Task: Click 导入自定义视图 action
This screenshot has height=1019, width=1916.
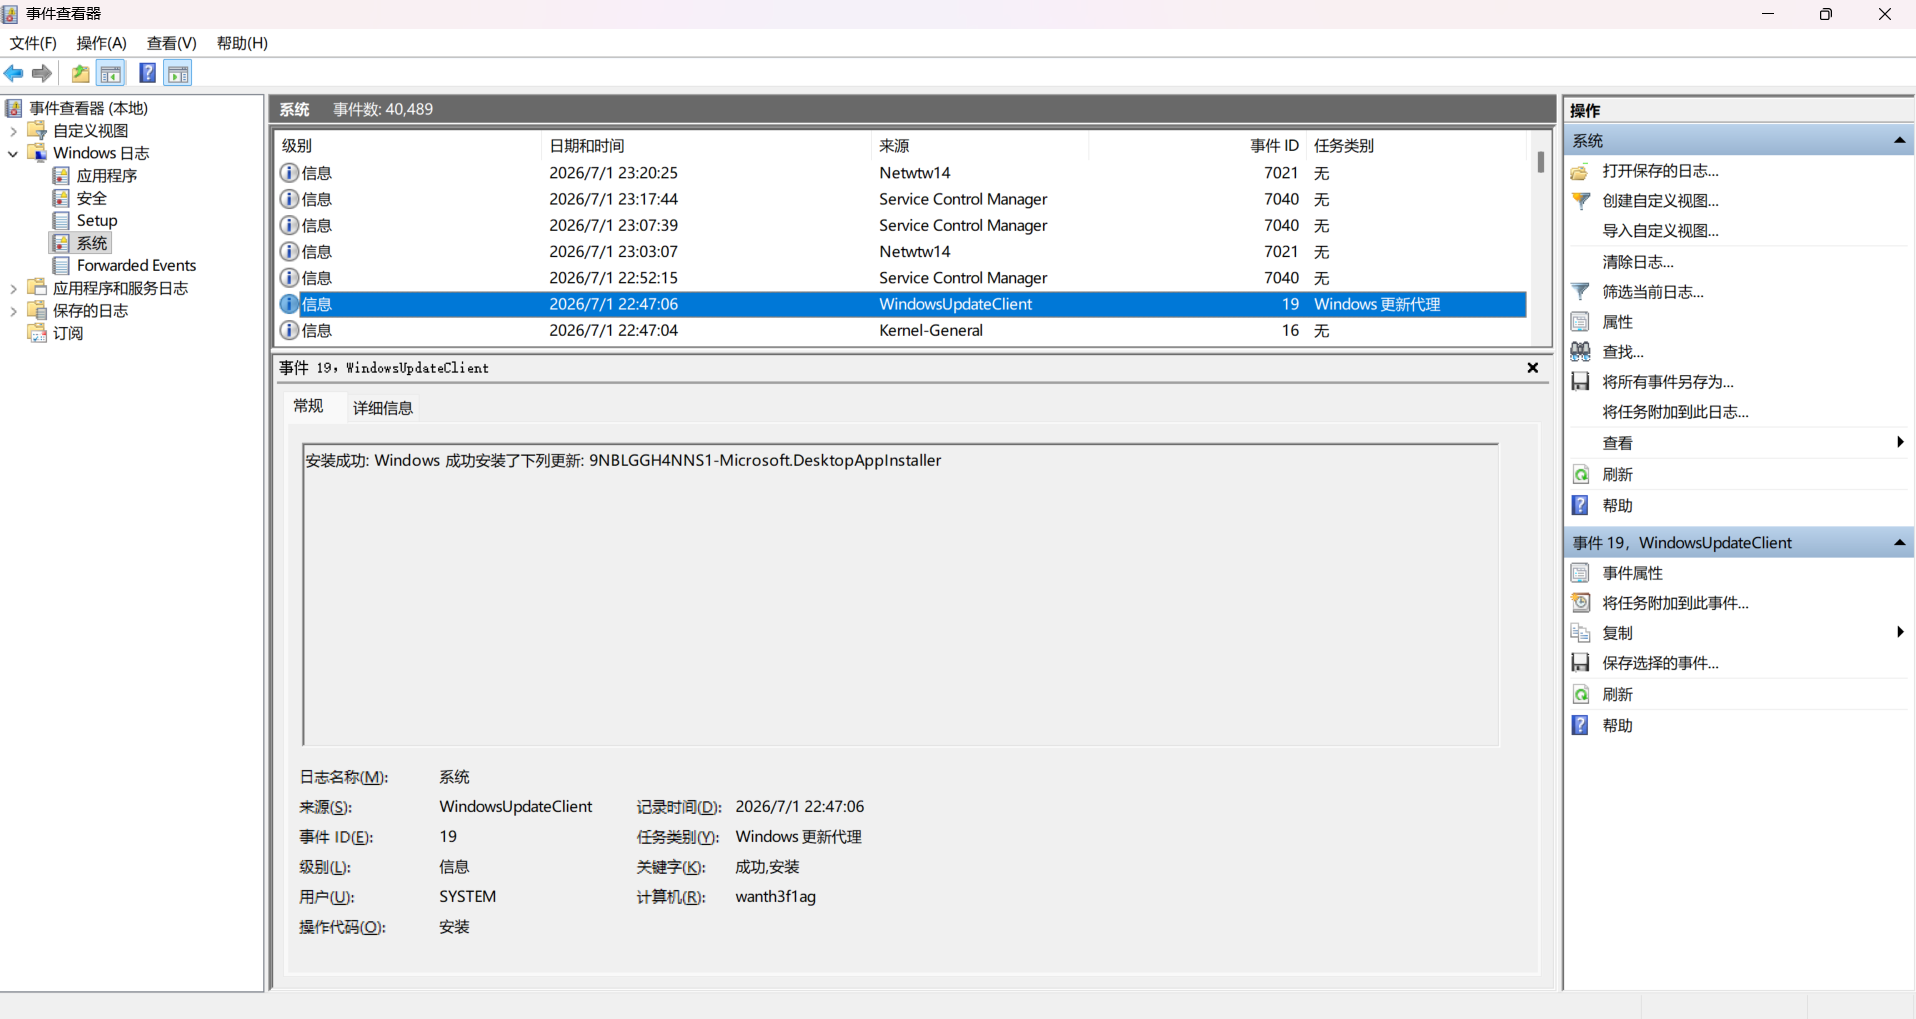Action: coord(1660,231)
